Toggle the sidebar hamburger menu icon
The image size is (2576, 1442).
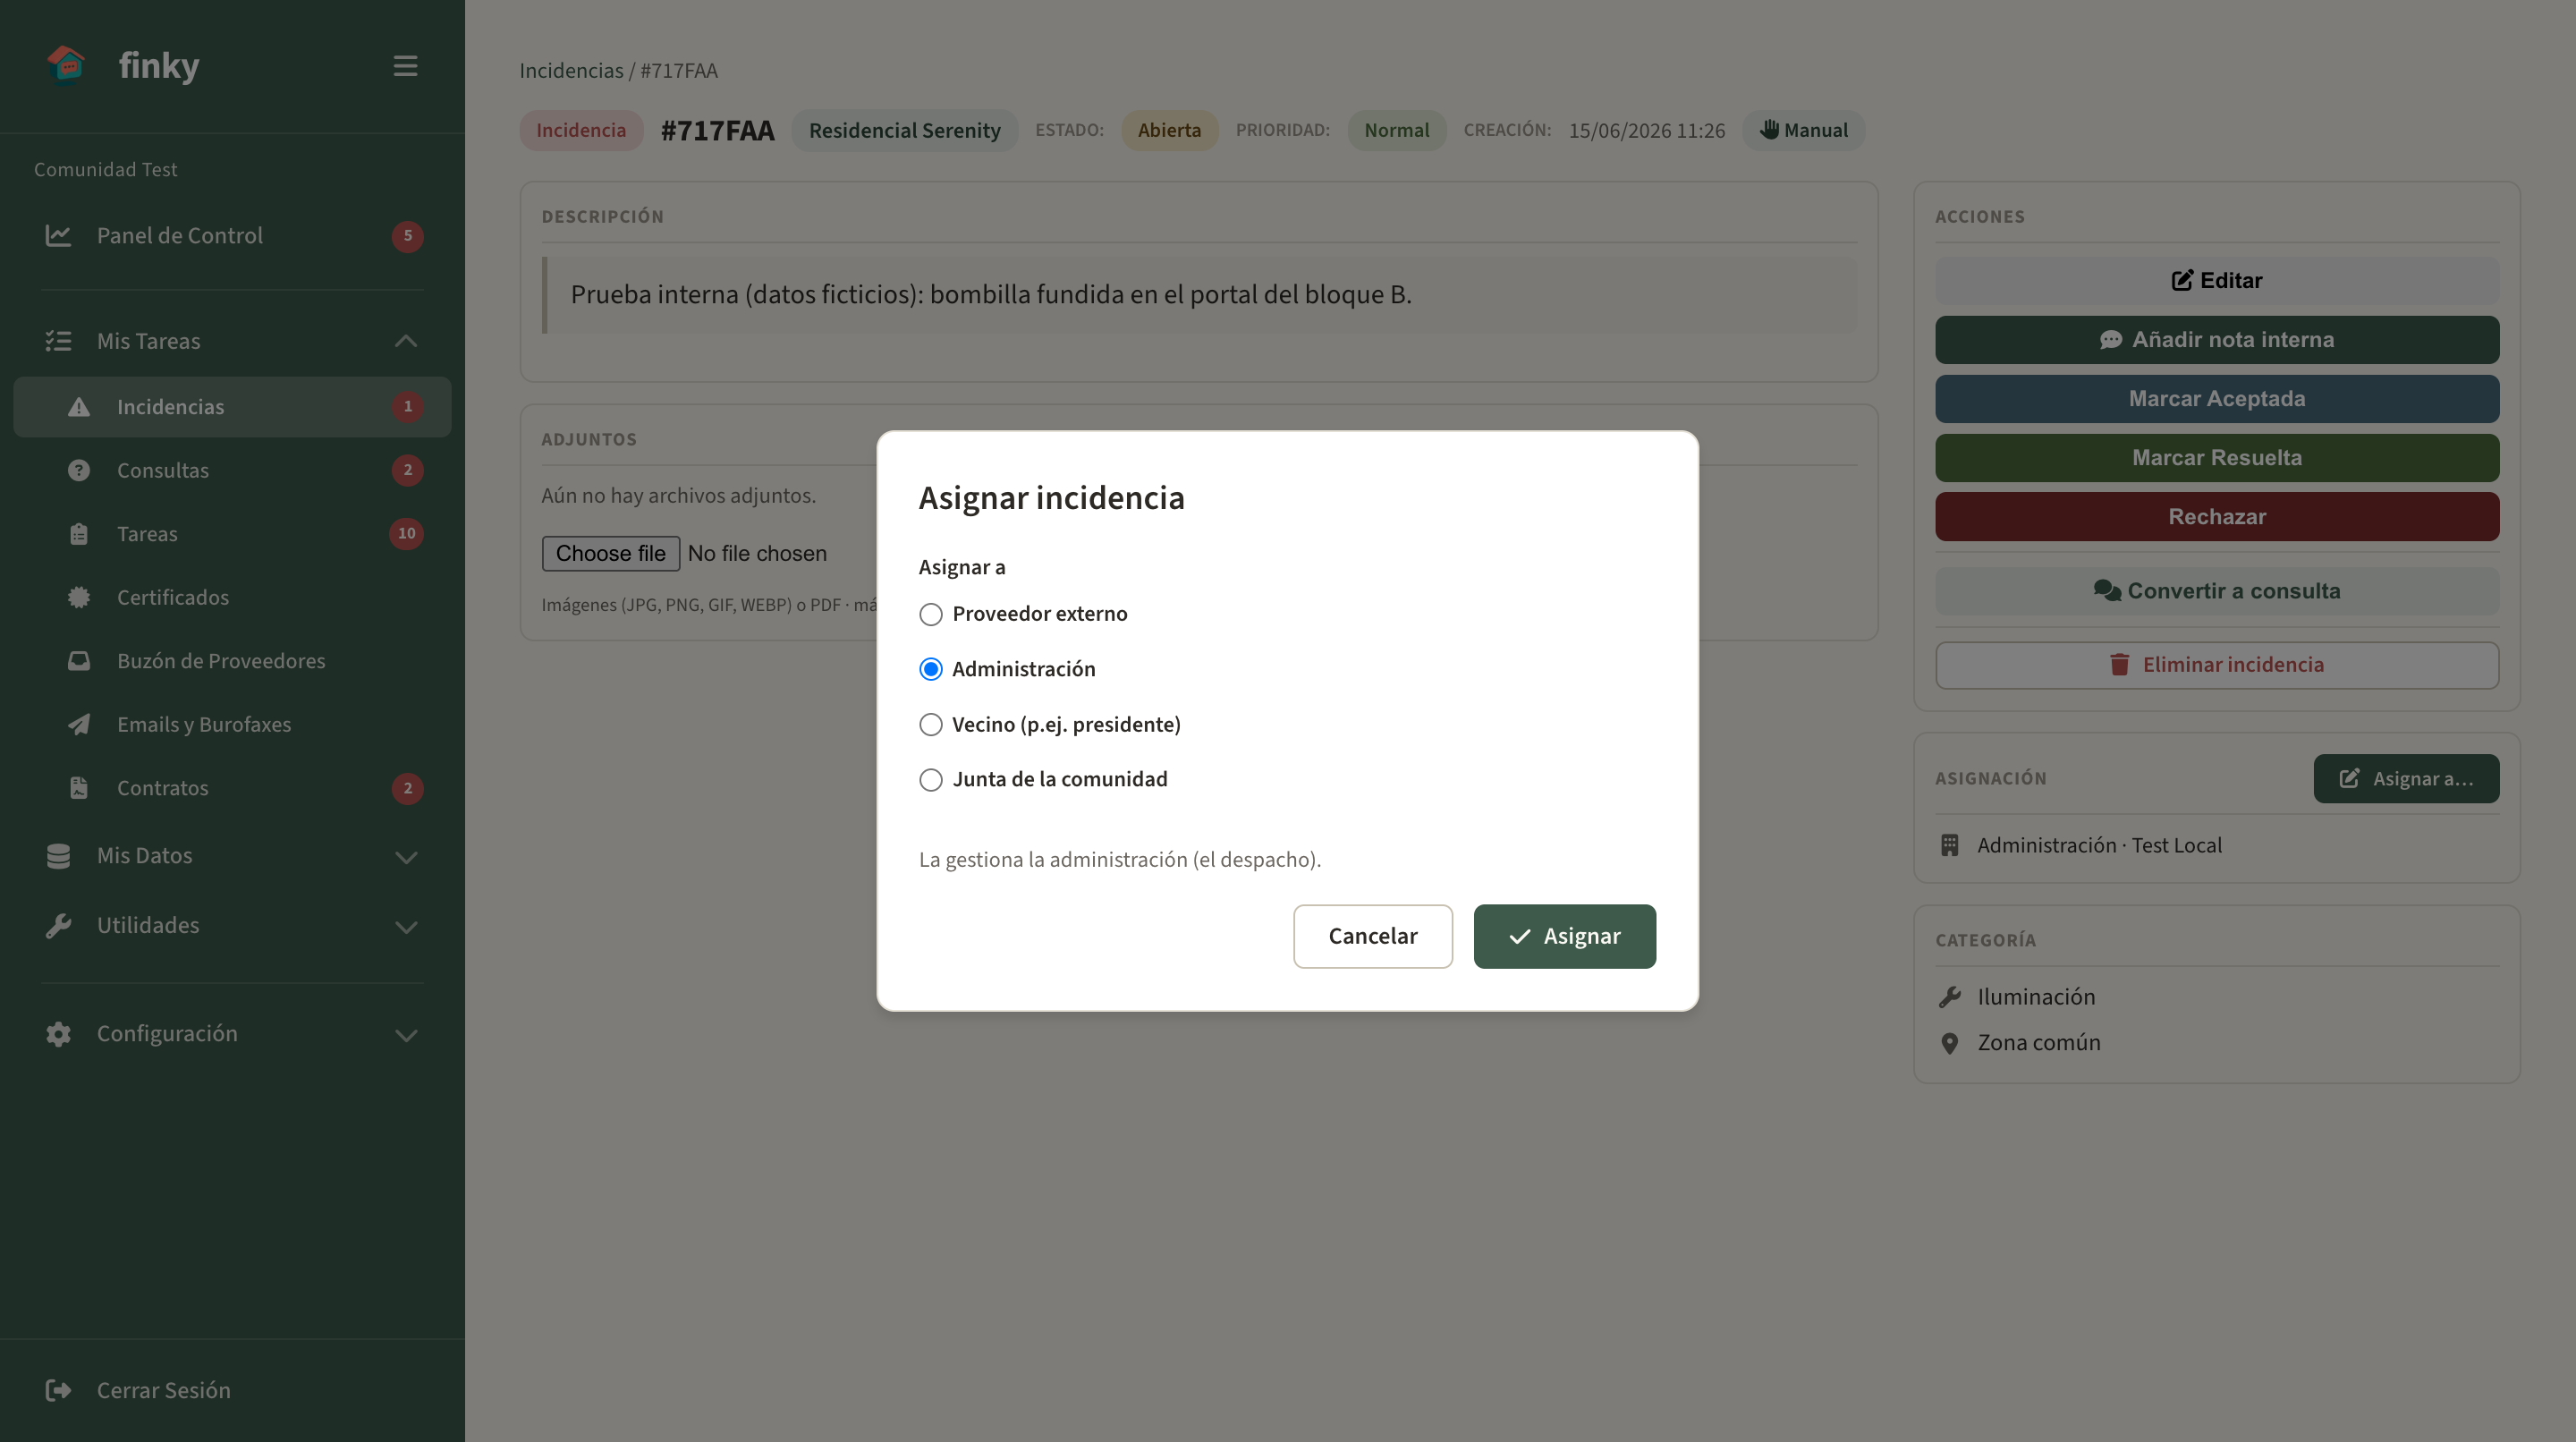click(405, 66)
